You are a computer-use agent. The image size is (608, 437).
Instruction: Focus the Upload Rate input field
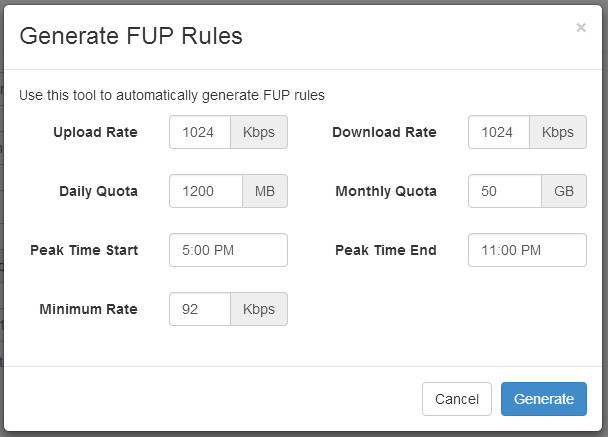pos(200,132)
